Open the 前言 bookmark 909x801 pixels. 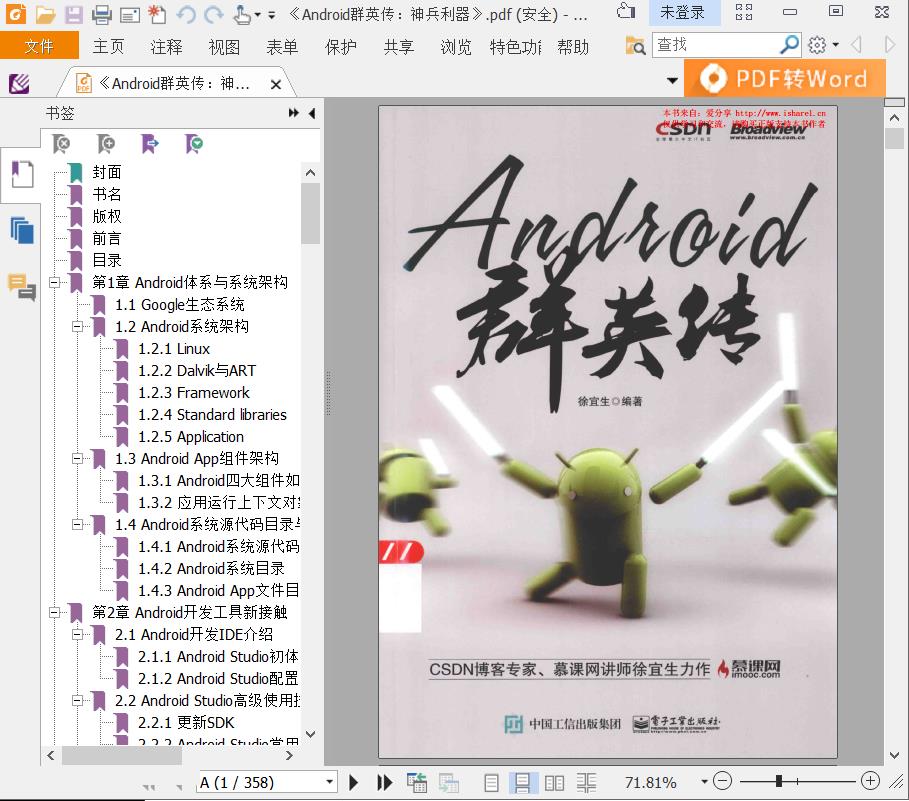107,238
